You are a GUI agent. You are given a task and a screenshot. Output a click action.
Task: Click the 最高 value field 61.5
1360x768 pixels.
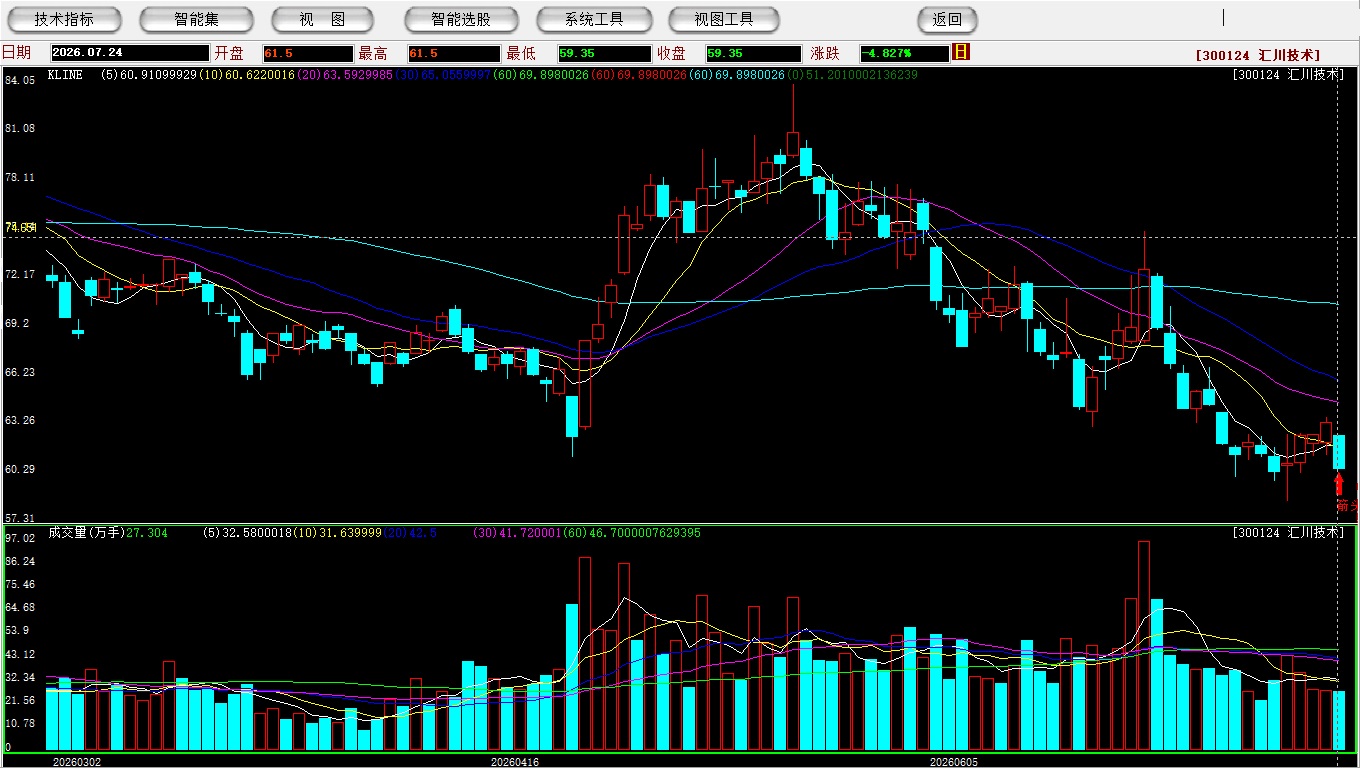point(454,53)
